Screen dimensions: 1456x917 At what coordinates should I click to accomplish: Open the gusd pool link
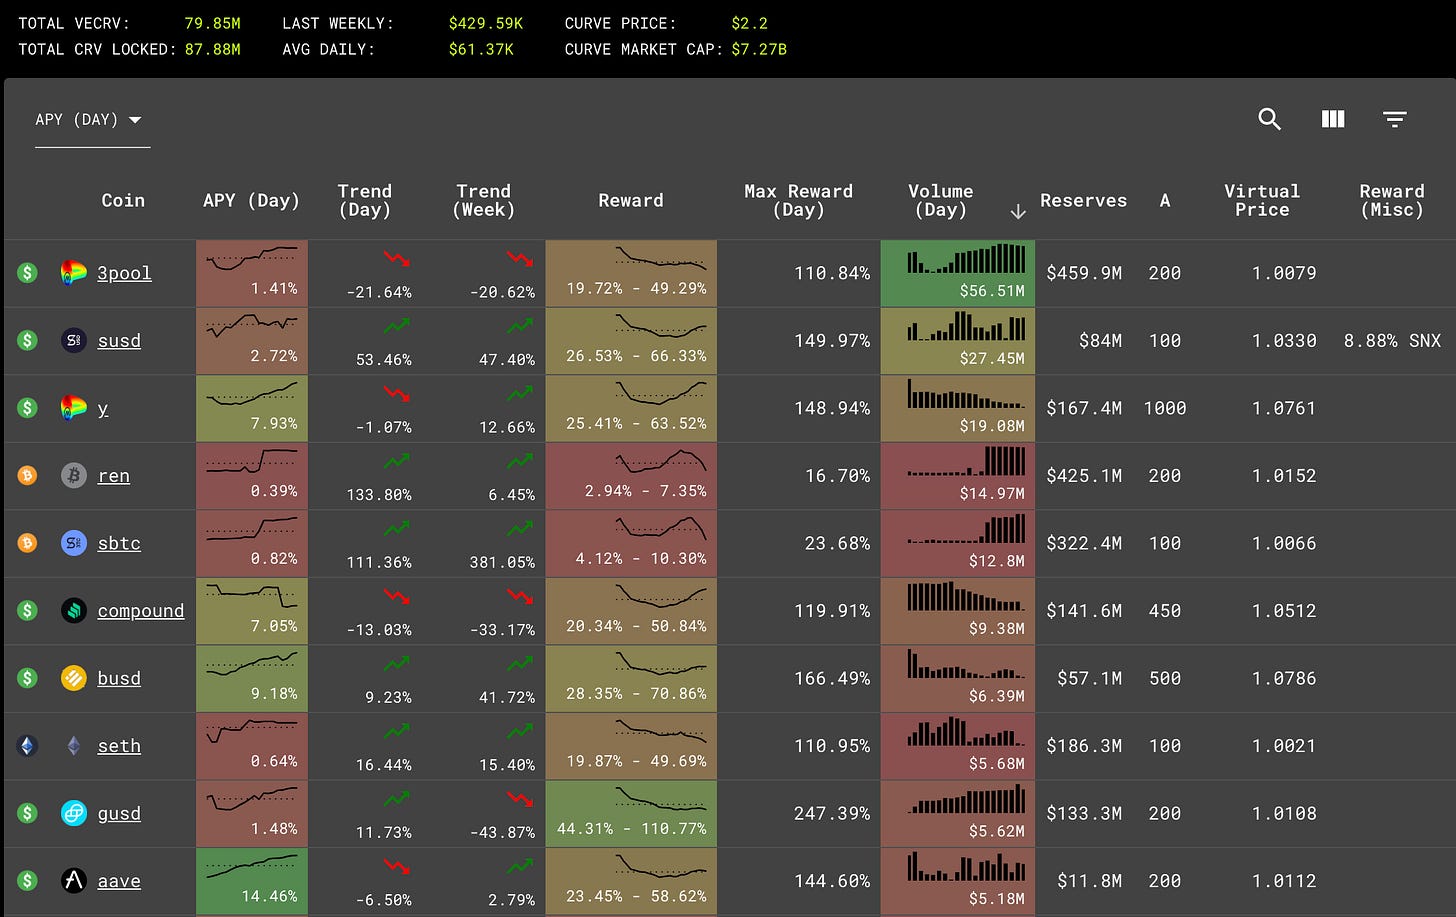(119, 813)
